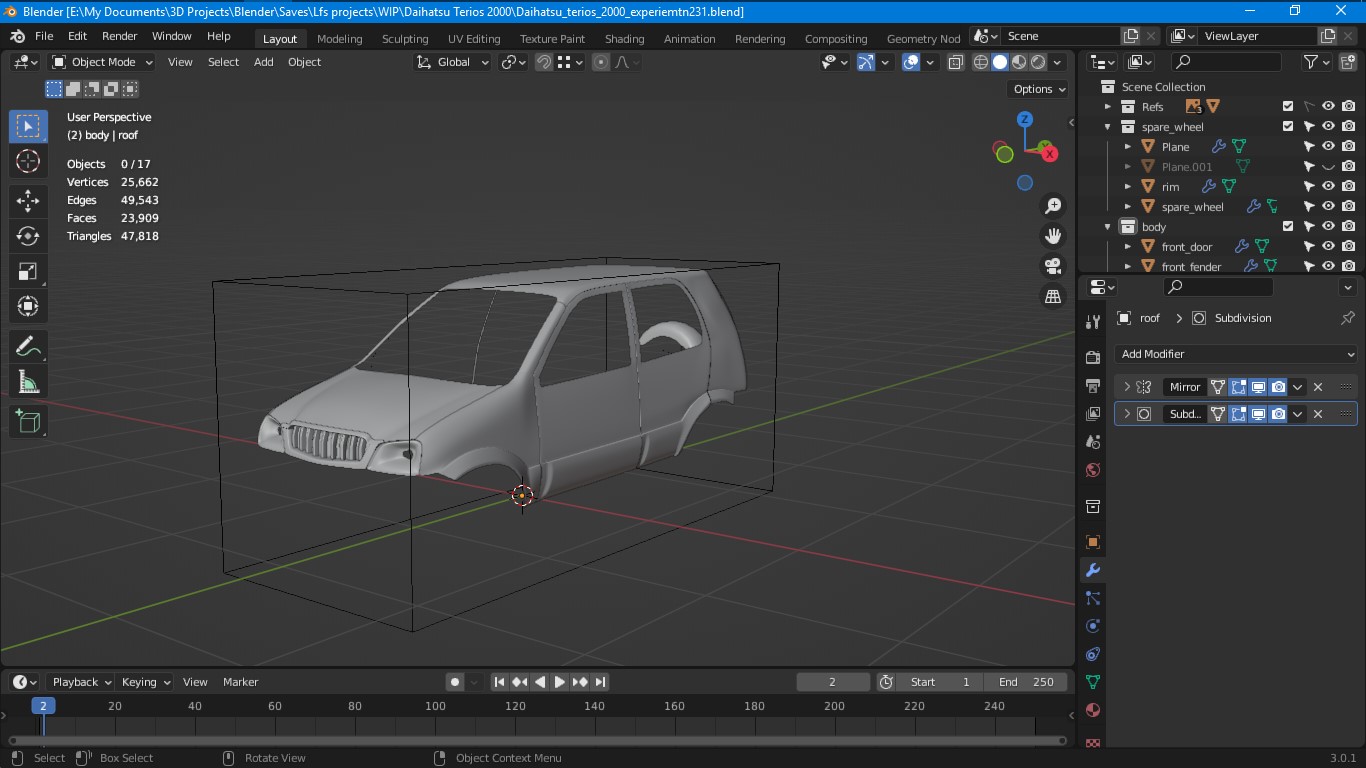1366x768 pixels.
Task: Open the Add Modifier dropdown
Action: point(1235,354)
